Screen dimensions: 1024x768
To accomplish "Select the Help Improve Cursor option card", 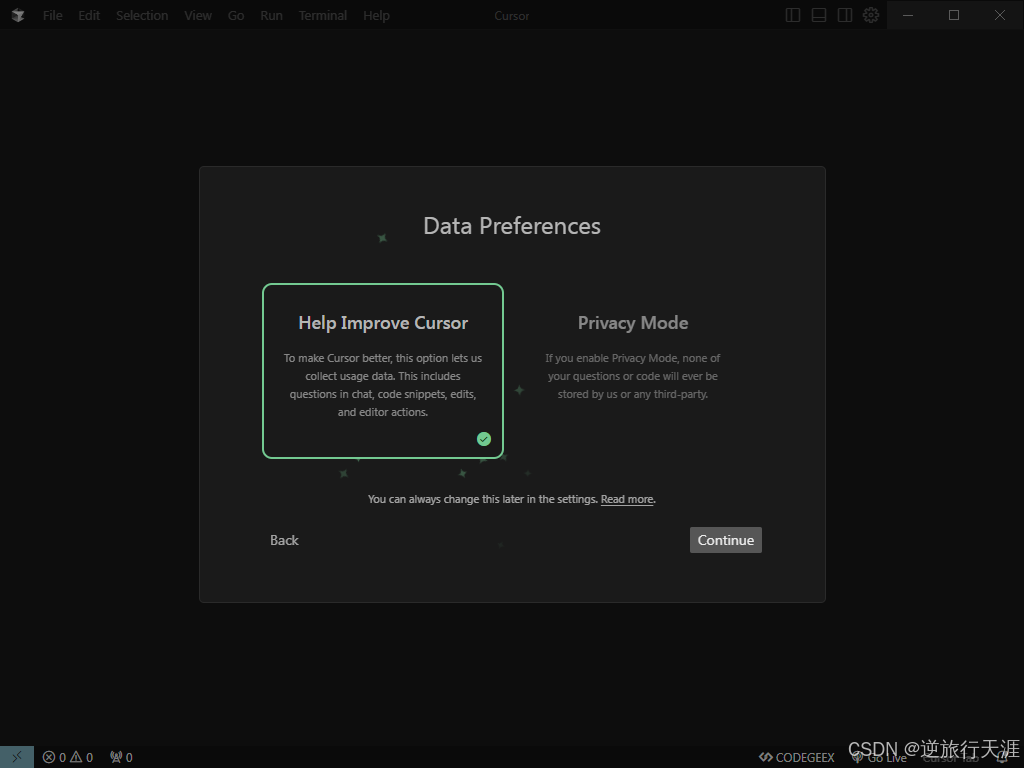I will pos(383,371).
